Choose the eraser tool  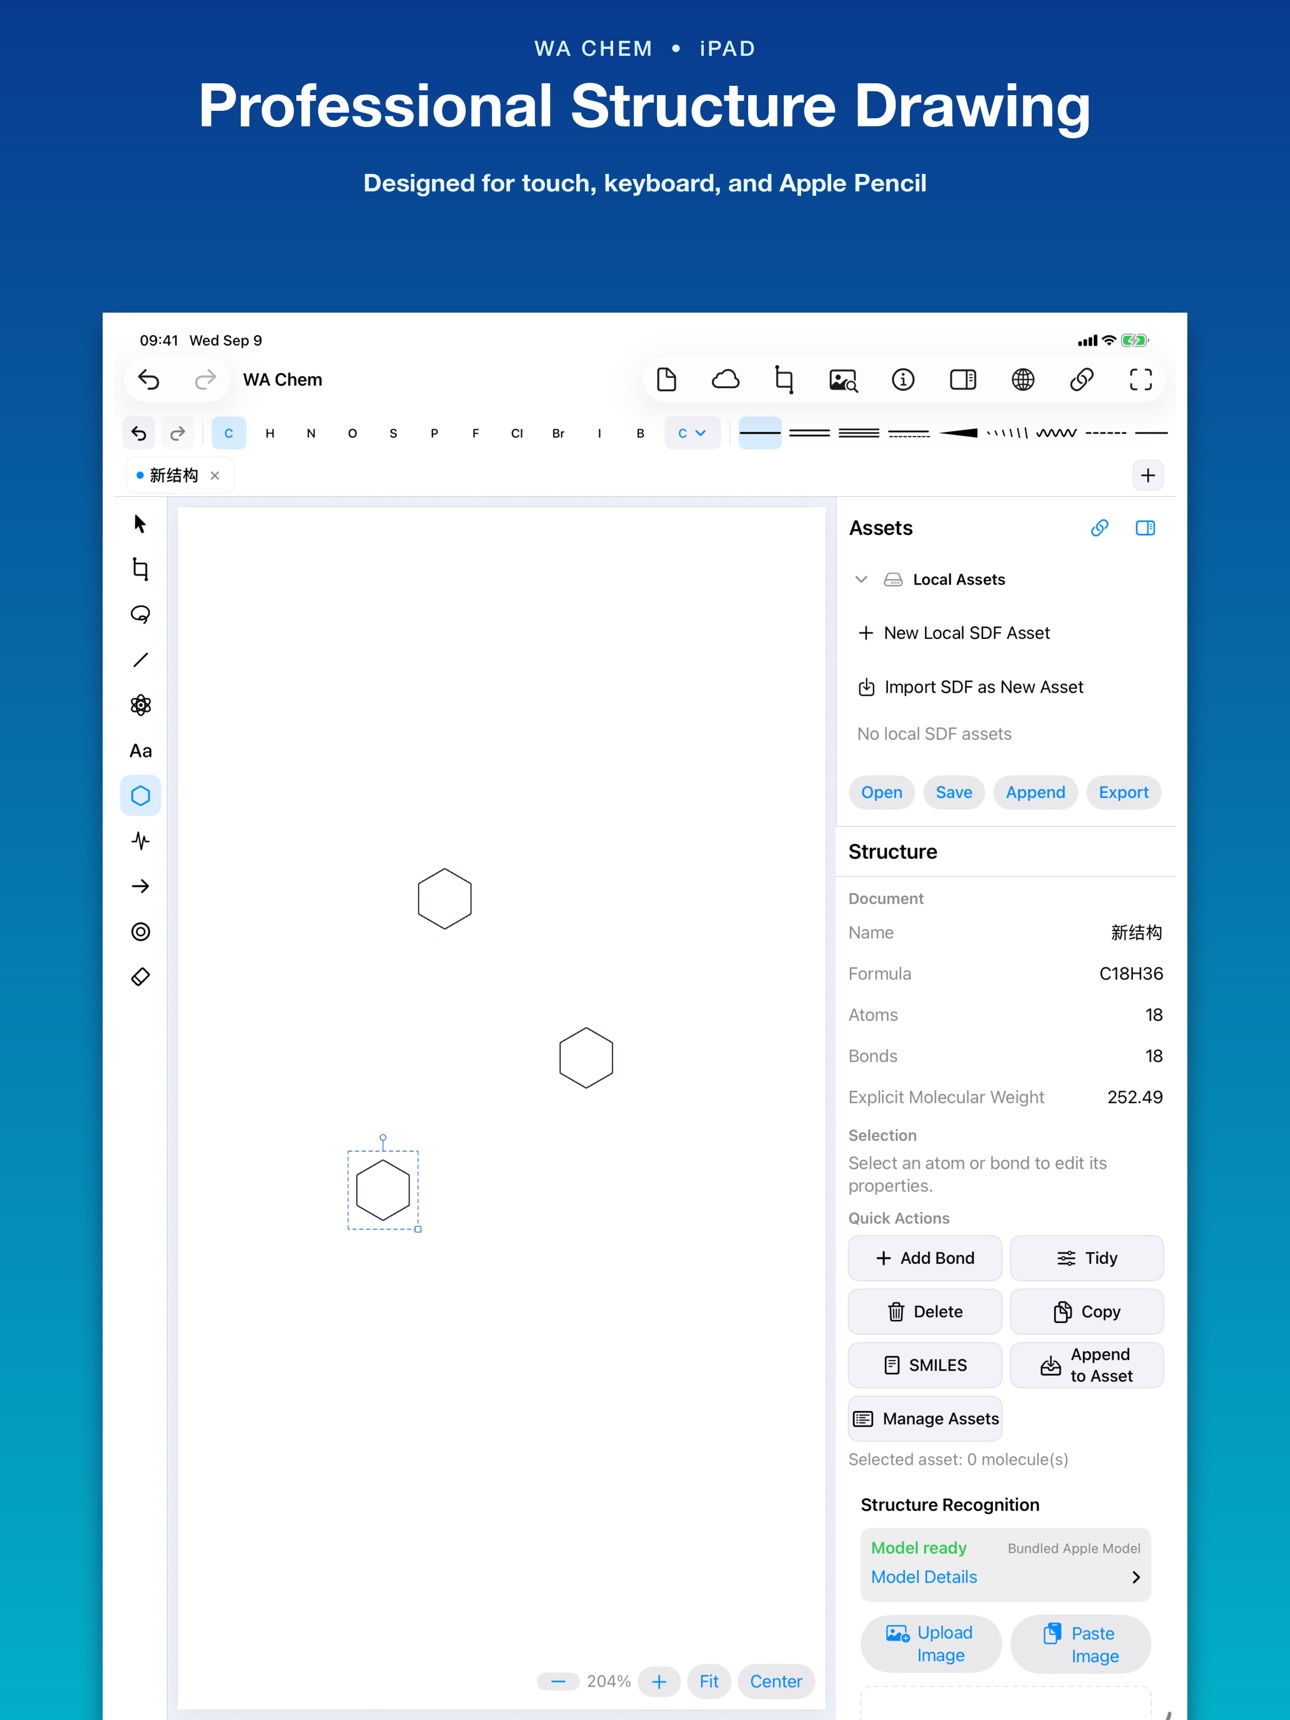click(x=141, y=977)
